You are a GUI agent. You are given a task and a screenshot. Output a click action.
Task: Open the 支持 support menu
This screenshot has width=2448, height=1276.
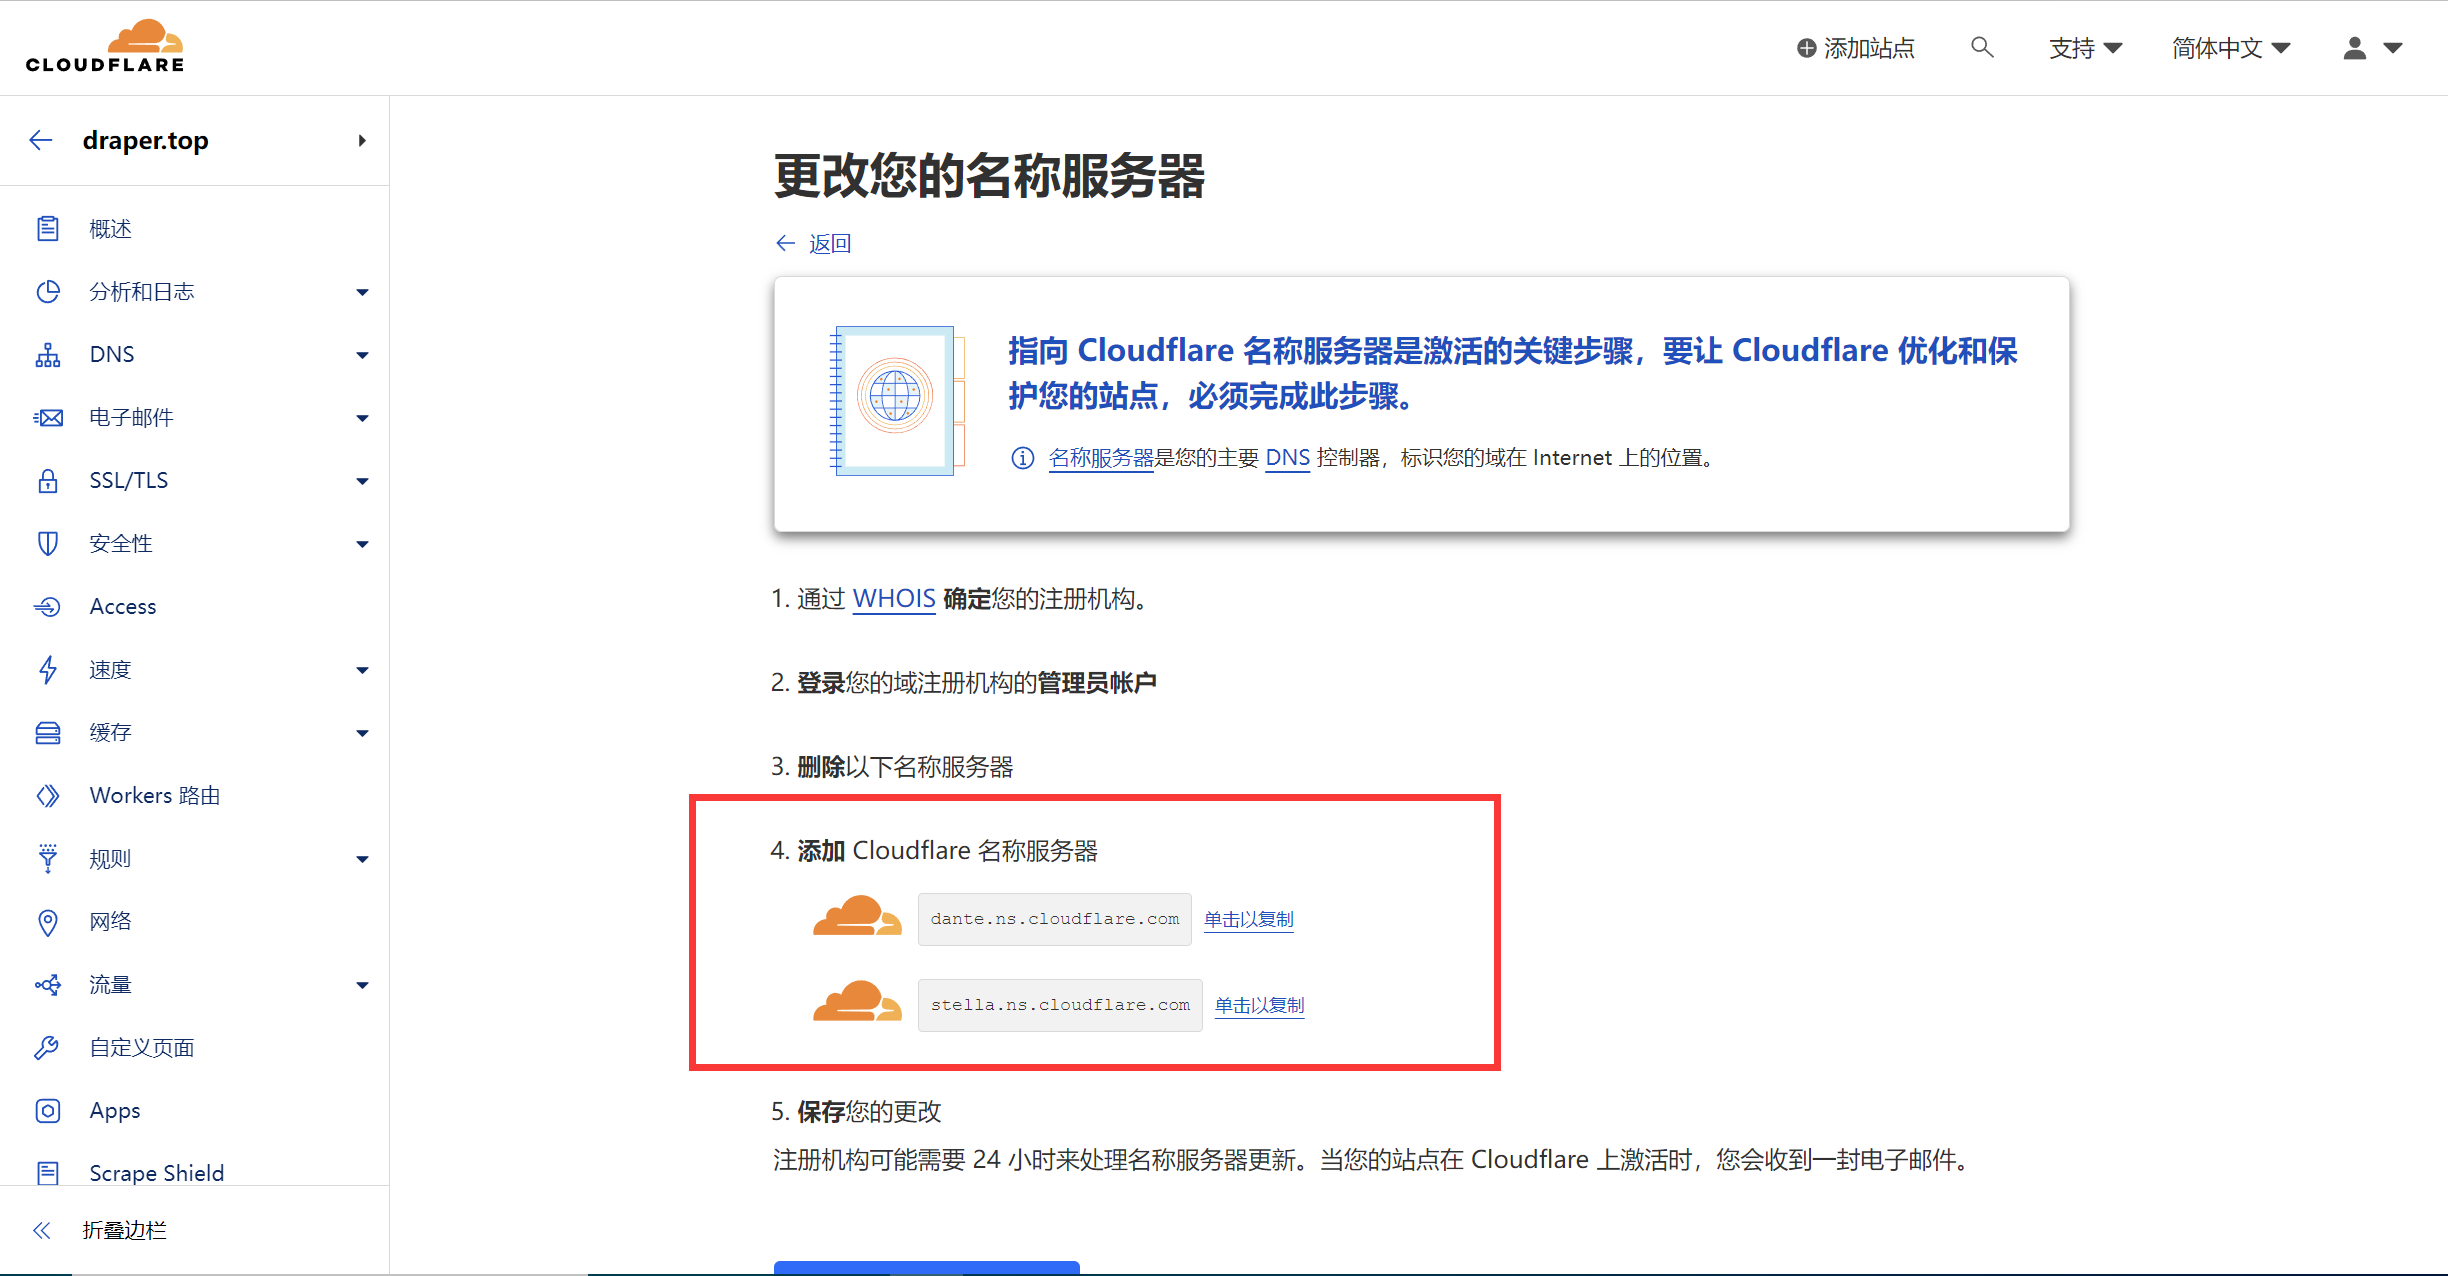coord(2085,48)
